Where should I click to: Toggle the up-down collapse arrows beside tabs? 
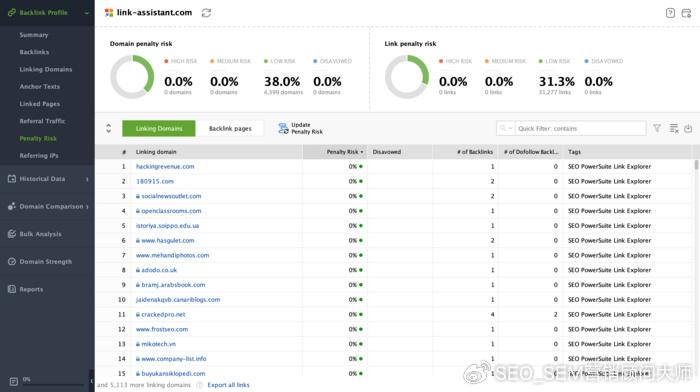pyautogui.click(x=108, y=129)
